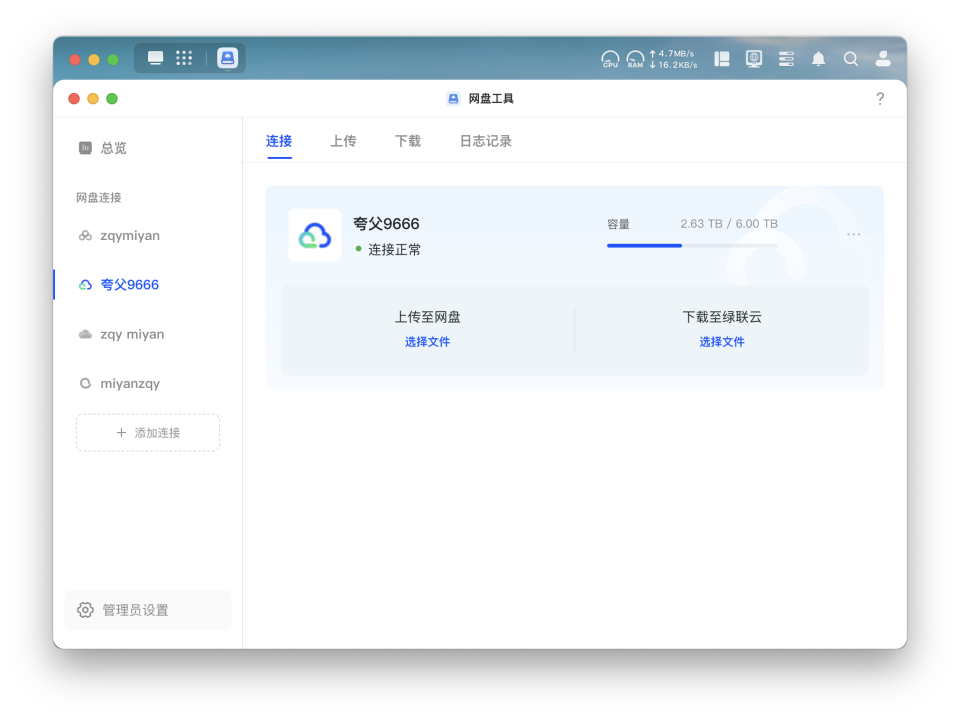Switch to the 连接 tab
This screenshot has width=960, height=719.
click(279, 141)
